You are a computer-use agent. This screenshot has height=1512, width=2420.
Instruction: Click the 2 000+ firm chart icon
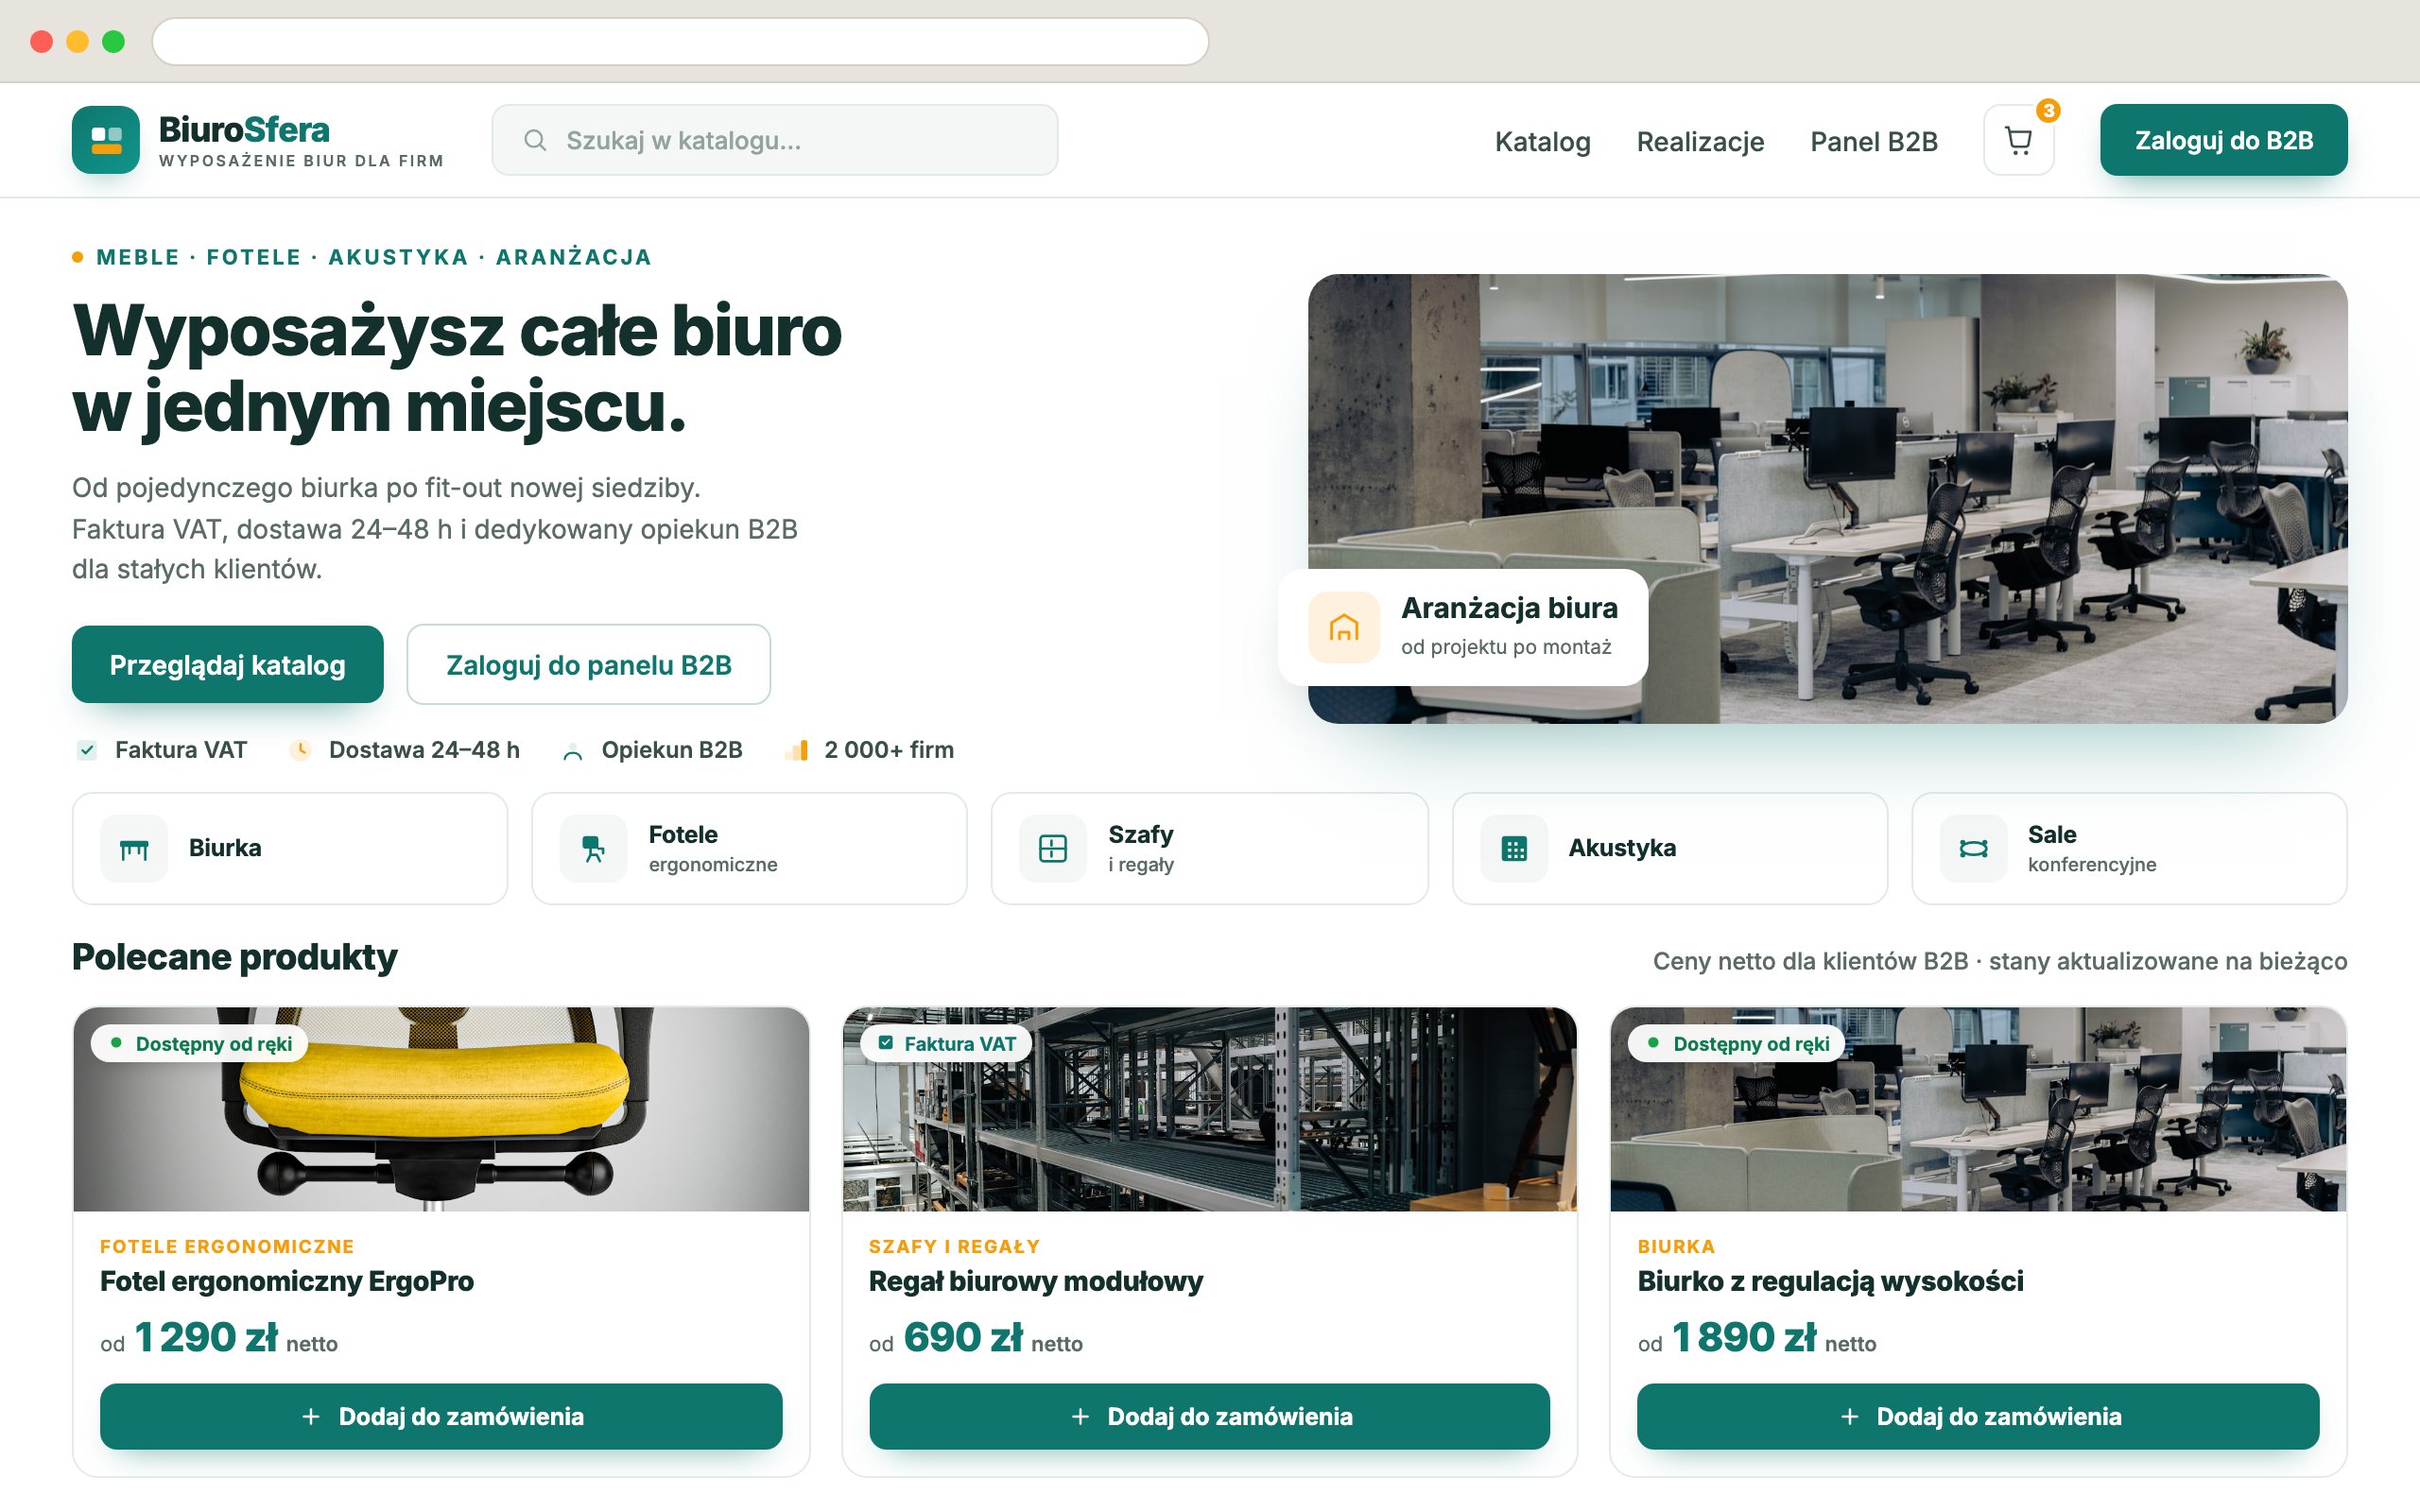(x=797, y=750)
